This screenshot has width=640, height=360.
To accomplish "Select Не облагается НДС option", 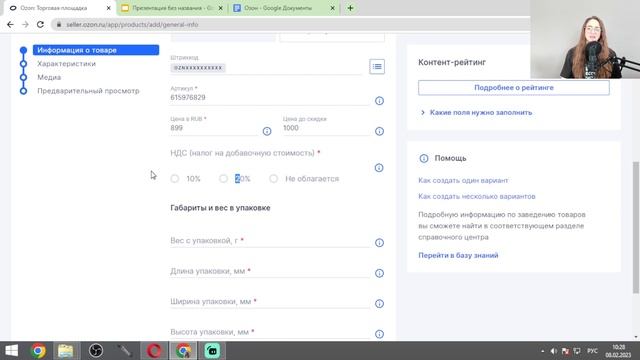I will pos(273,179).
